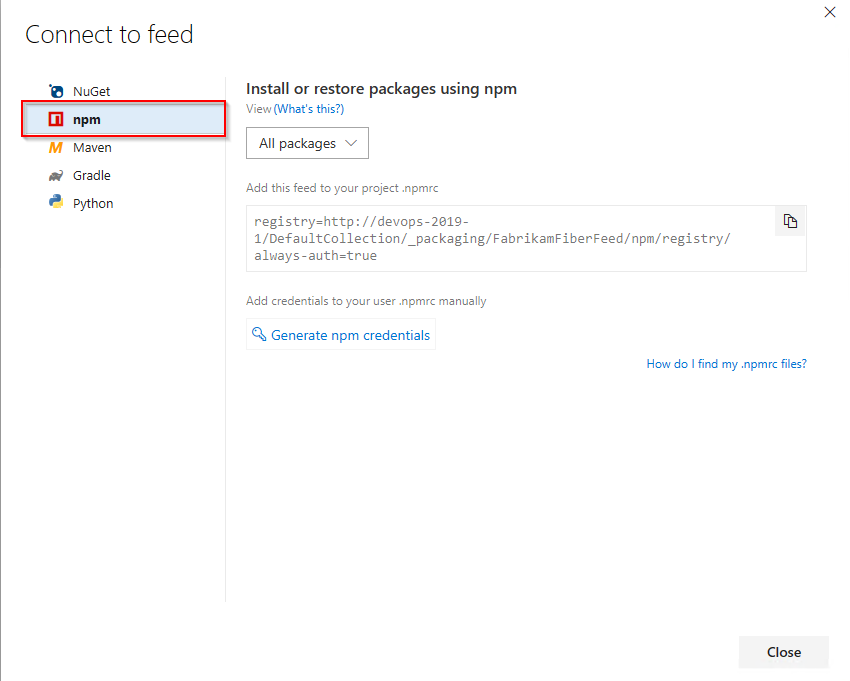Select the Maven tab label
Viewport: 850px width, 681px height.
click(x=92, y=148)
